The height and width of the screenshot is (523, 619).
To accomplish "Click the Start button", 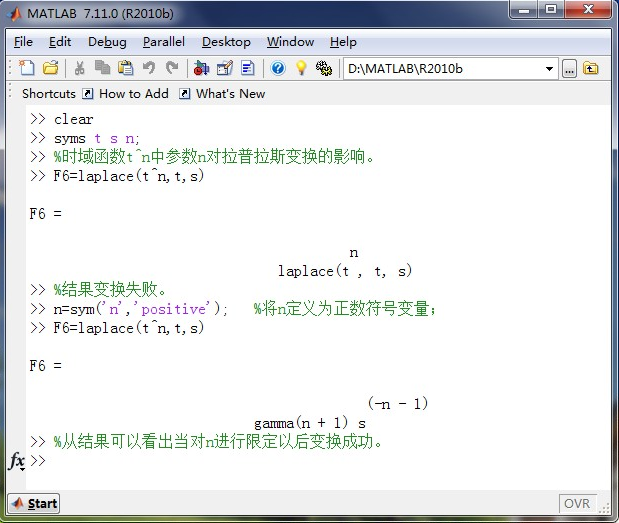I will pyautogui.click(x=34, y=503).
